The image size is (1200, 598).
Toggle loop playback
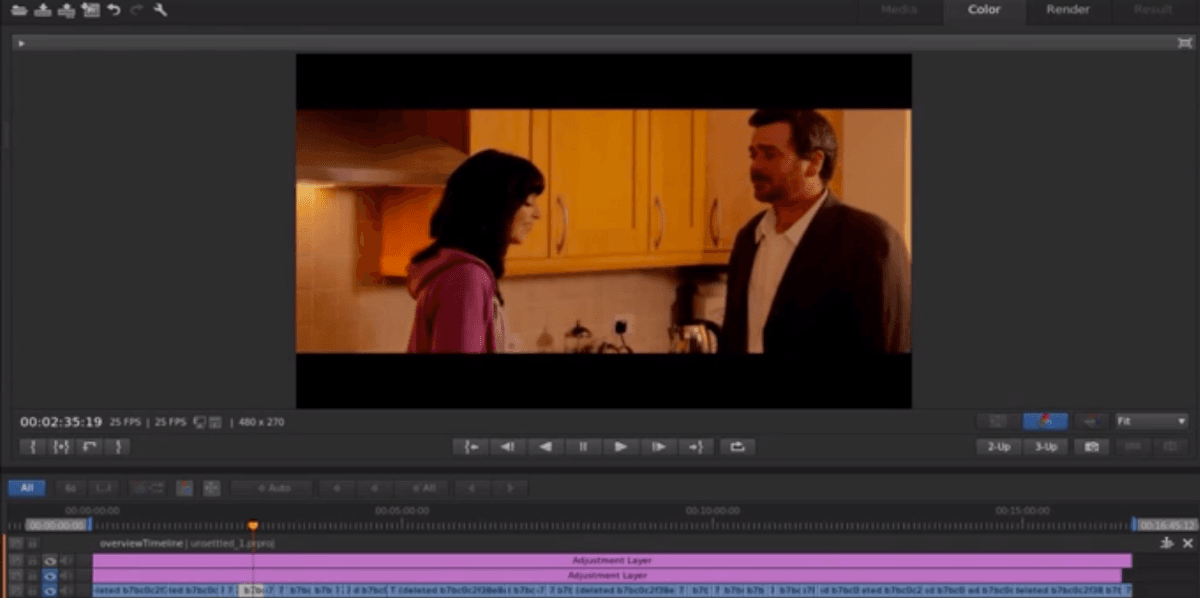737,447
